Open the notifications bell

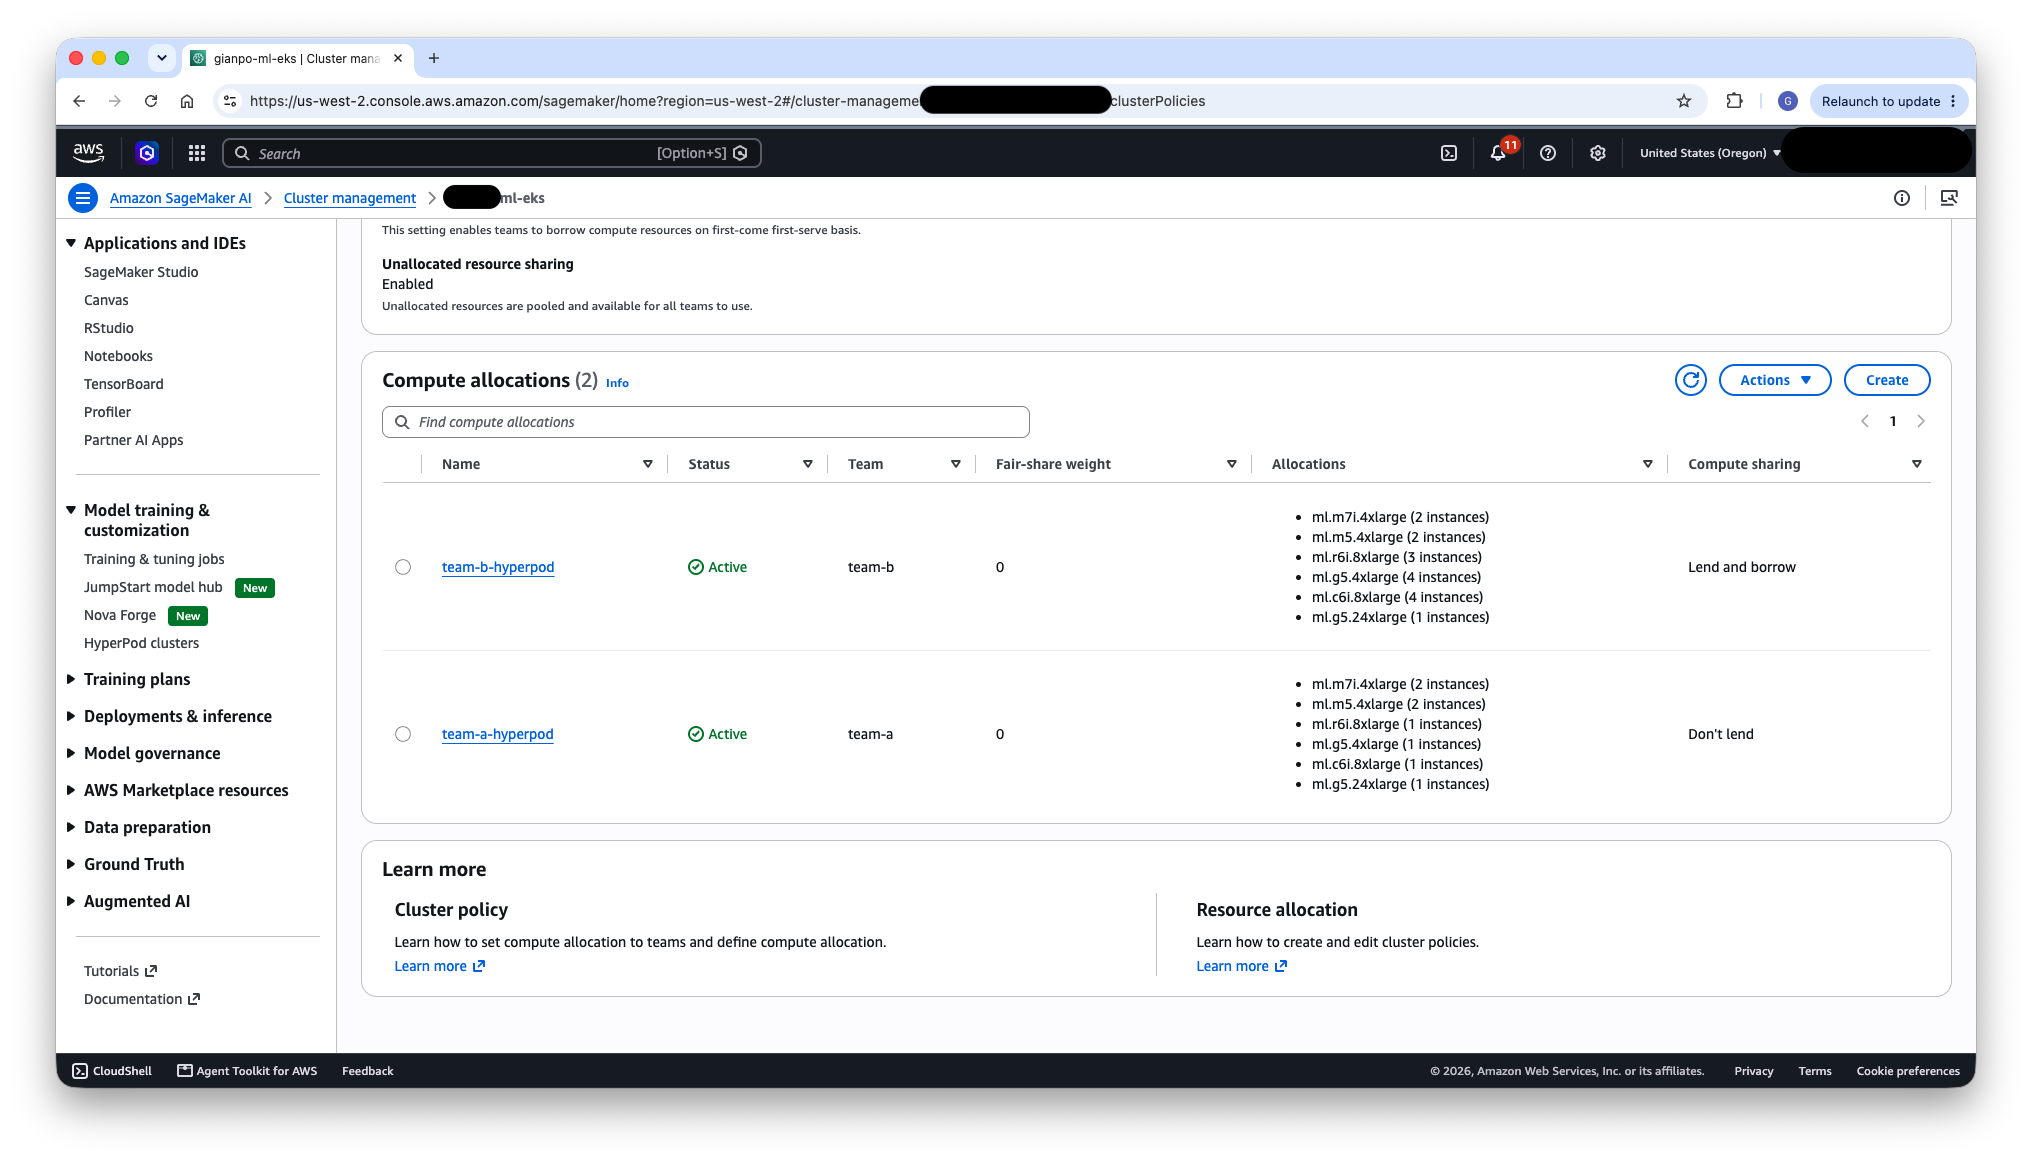1498,153
